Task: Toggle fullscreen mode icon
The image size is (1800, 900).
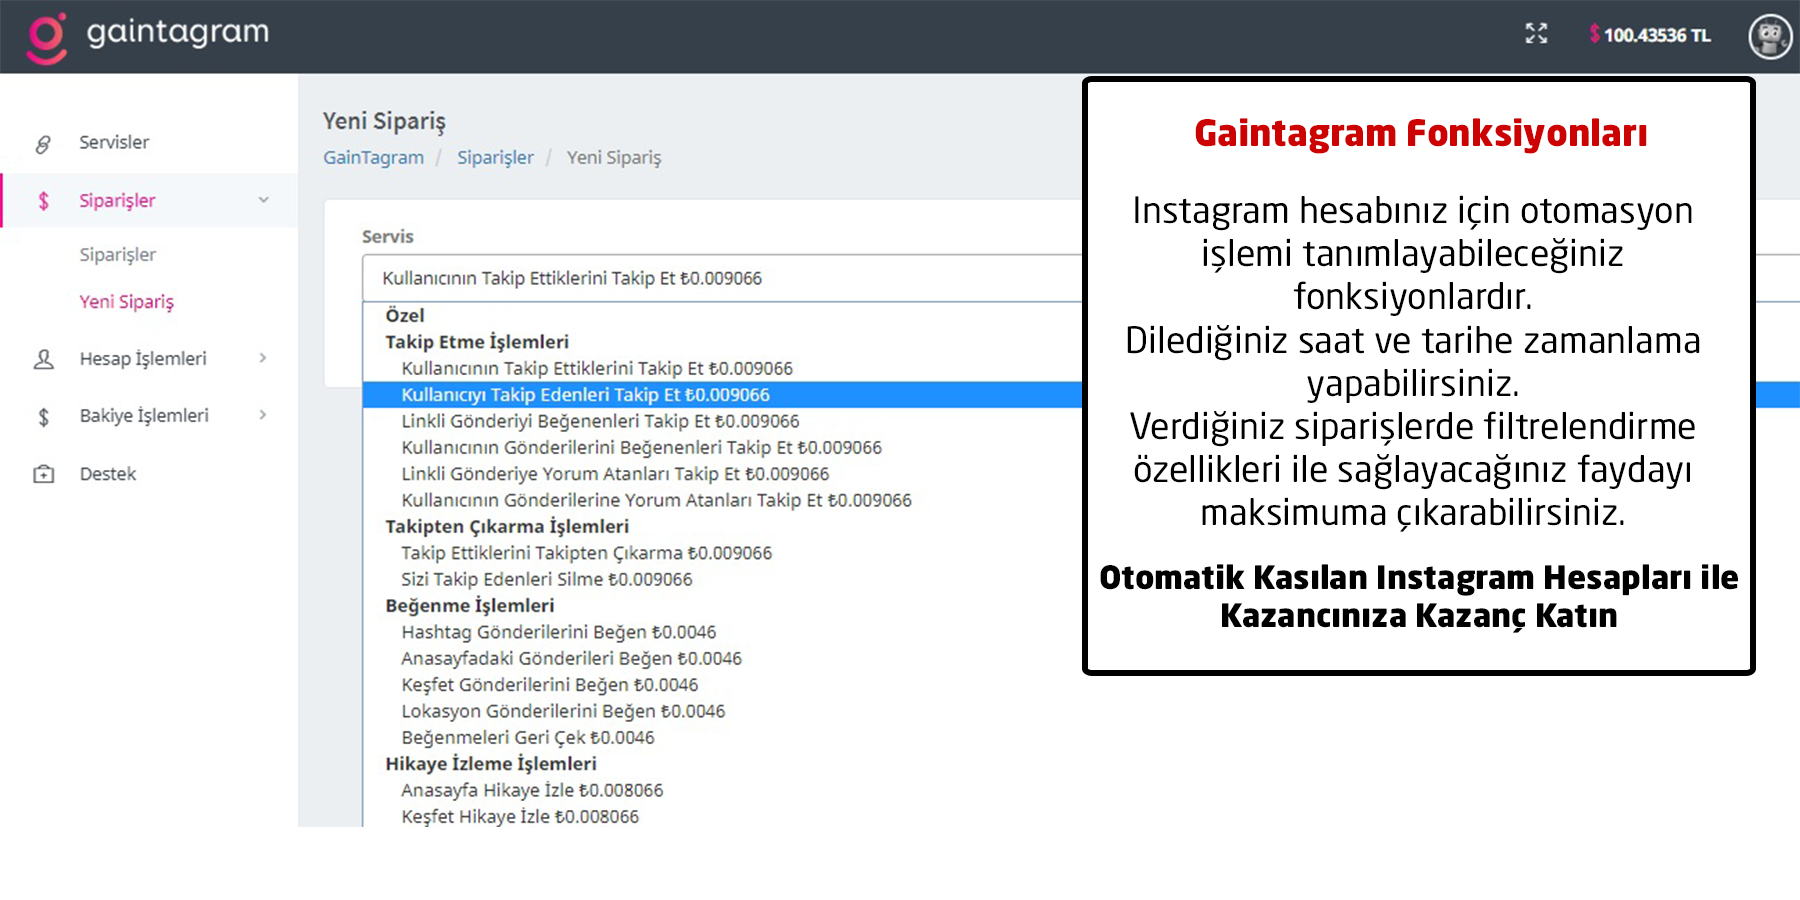Action: click(1536, 34)
